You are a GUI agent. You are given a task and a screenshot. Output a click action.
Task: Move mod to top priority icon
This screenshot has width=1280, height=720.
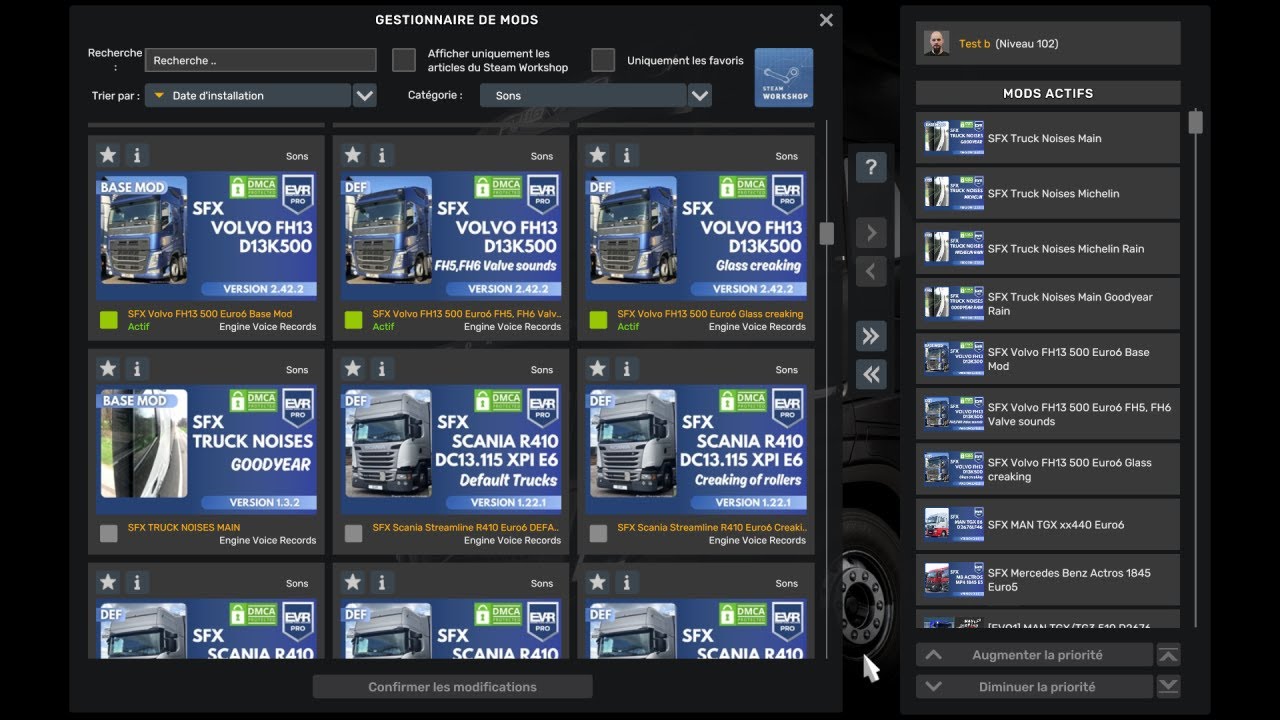point(1168,655)
